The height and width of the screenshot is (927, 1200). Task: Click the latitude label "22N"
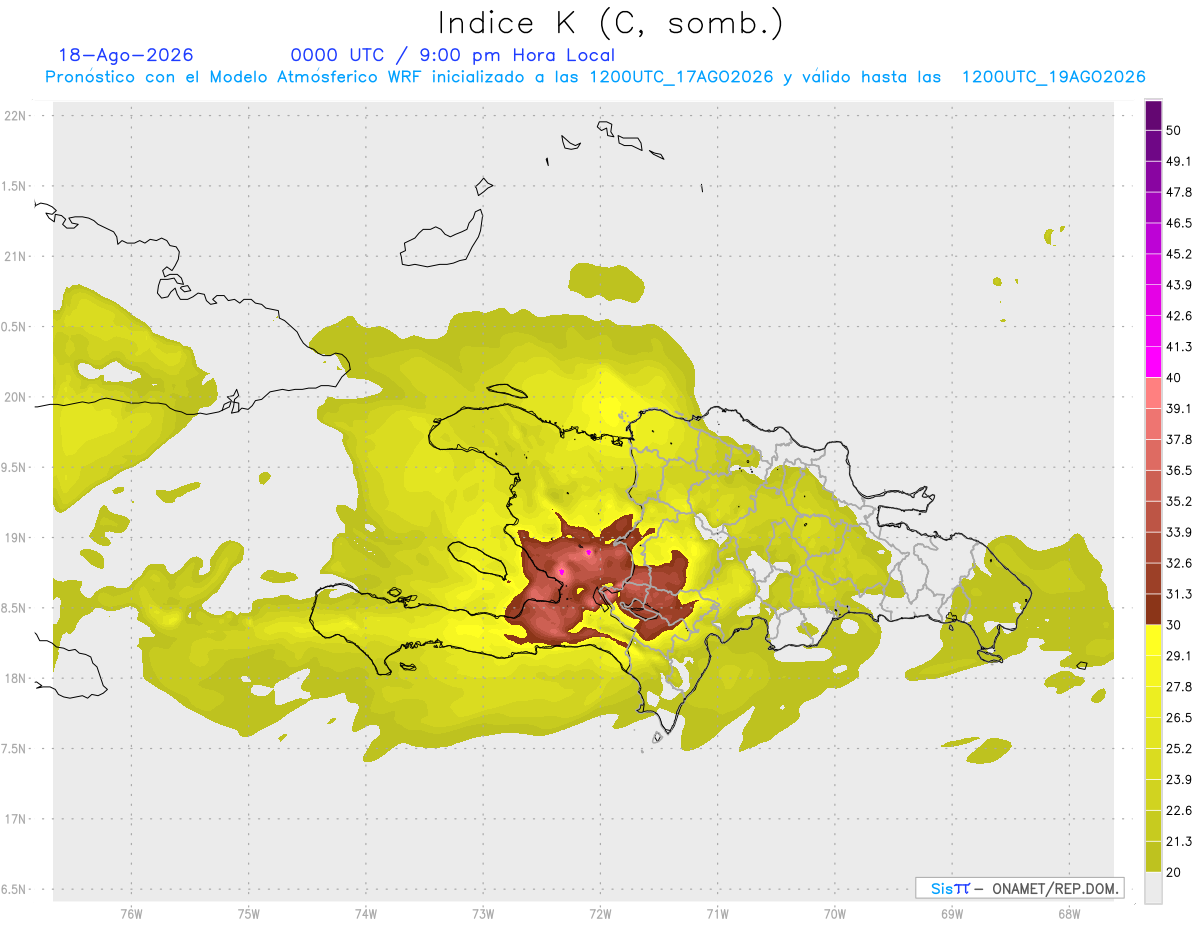(15, 116)
